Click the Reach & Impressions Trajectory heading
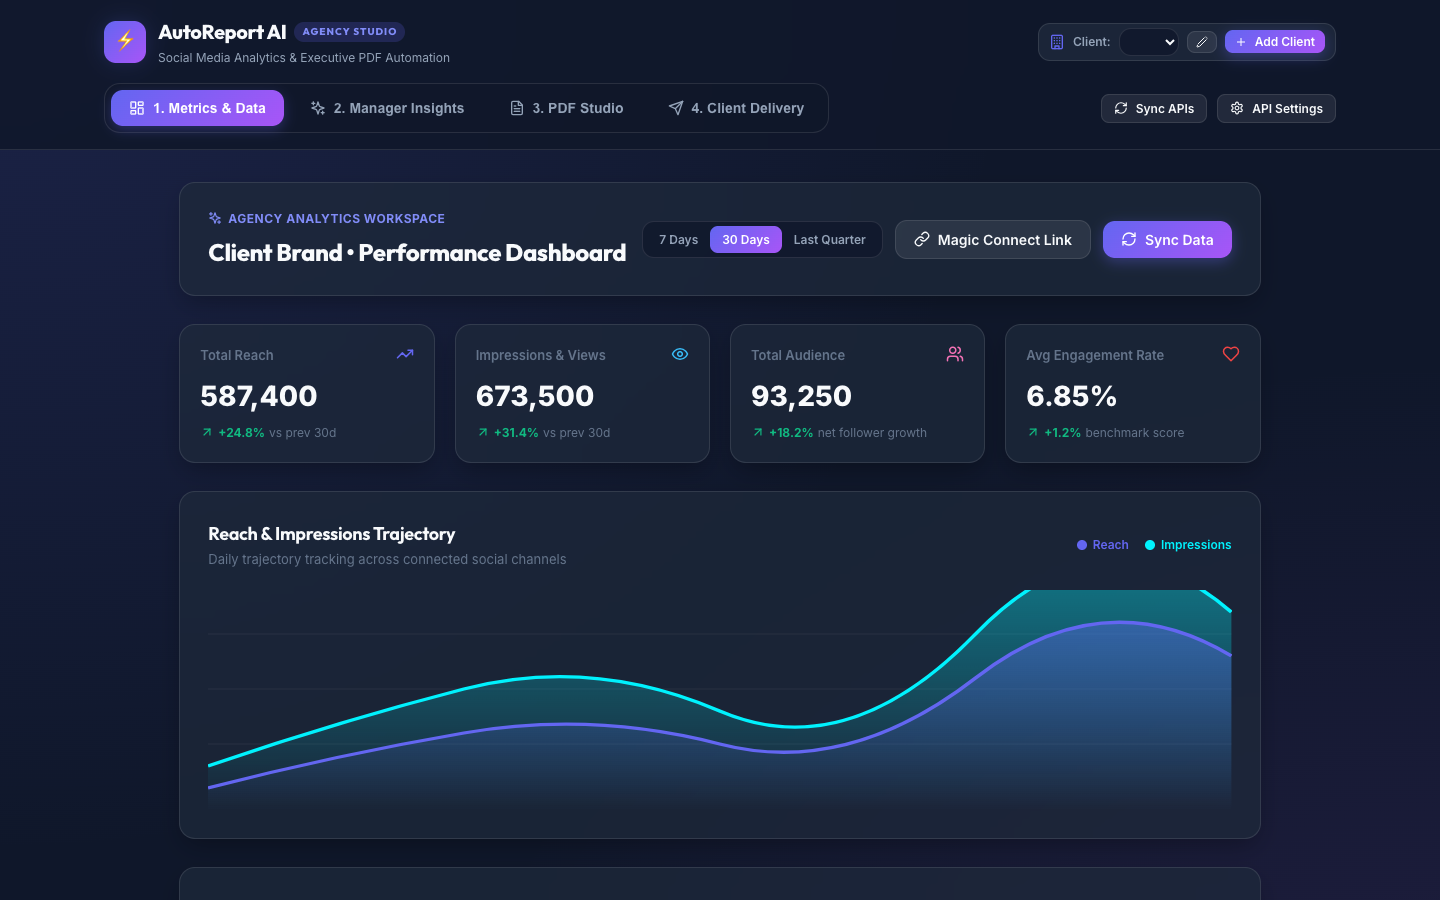1440x900 pixels. 332,534
